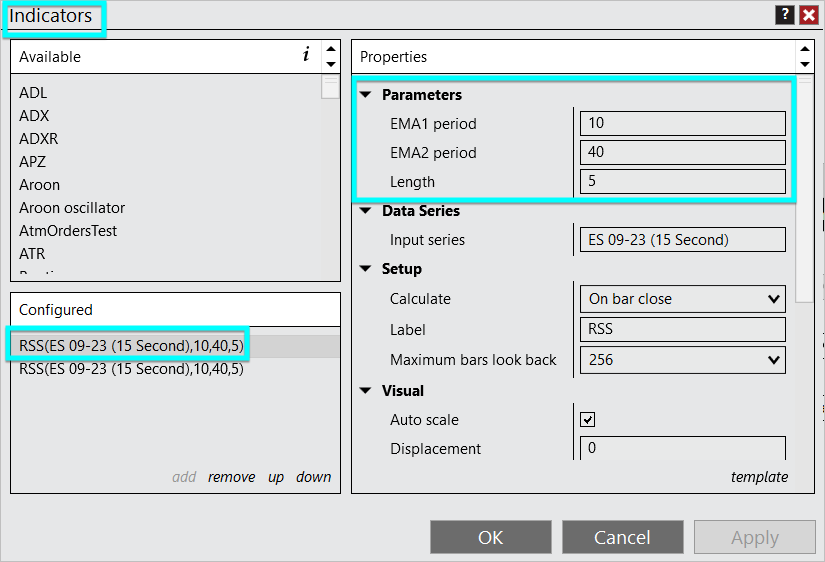This screenshot has height=562, width=825.
Task: Toggle the Auto scale checkbox
Action: (588, 420)
